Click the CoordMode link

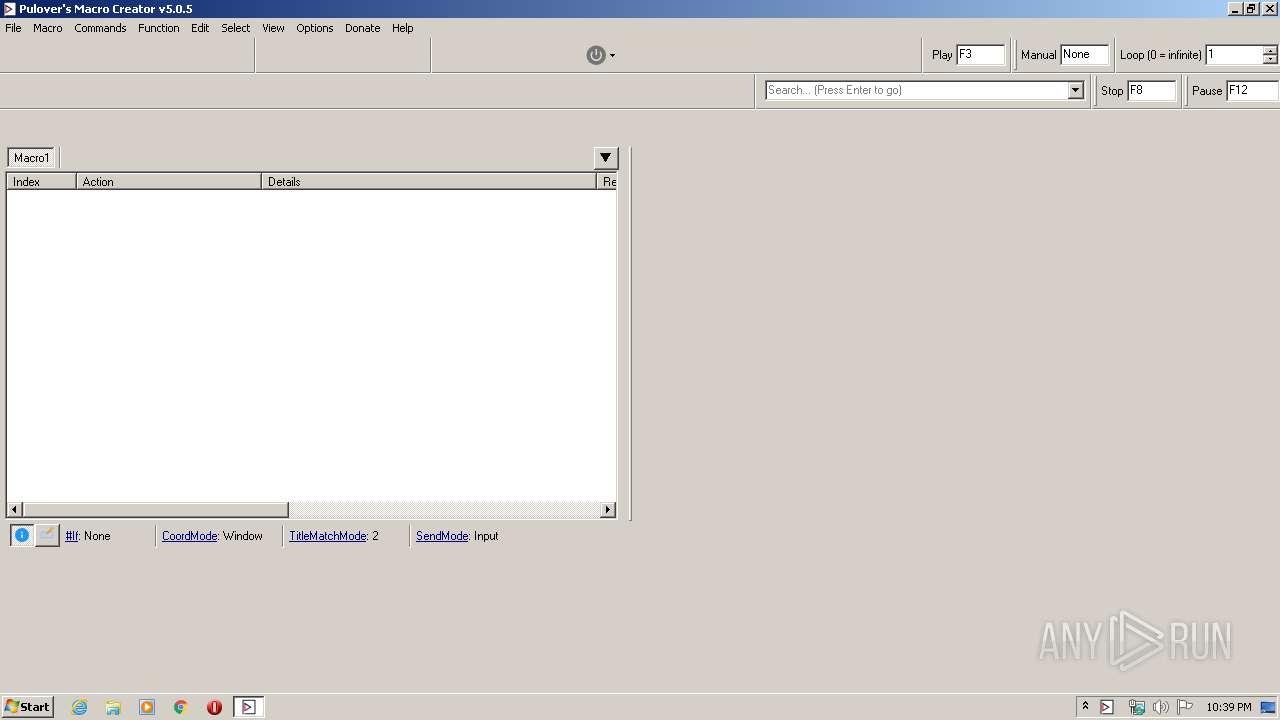[190, 536]
